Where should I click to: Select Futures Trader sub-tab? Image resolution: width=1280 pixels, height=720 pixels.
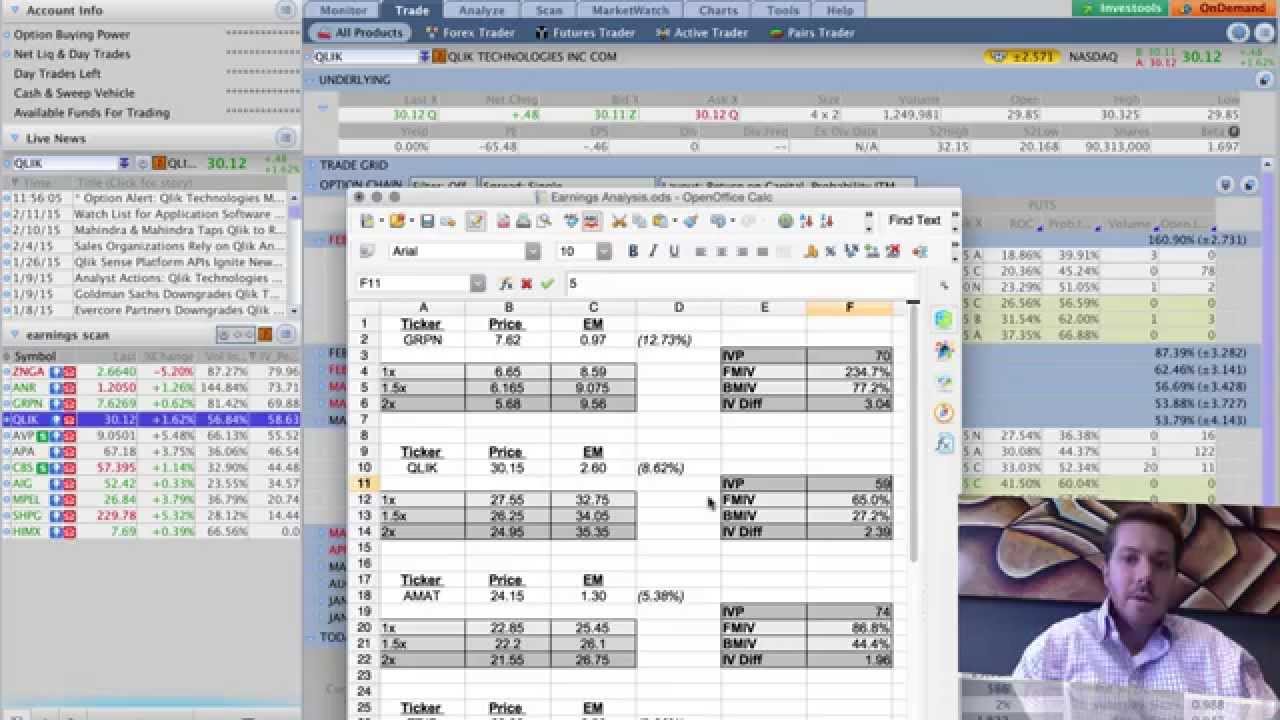585,33
